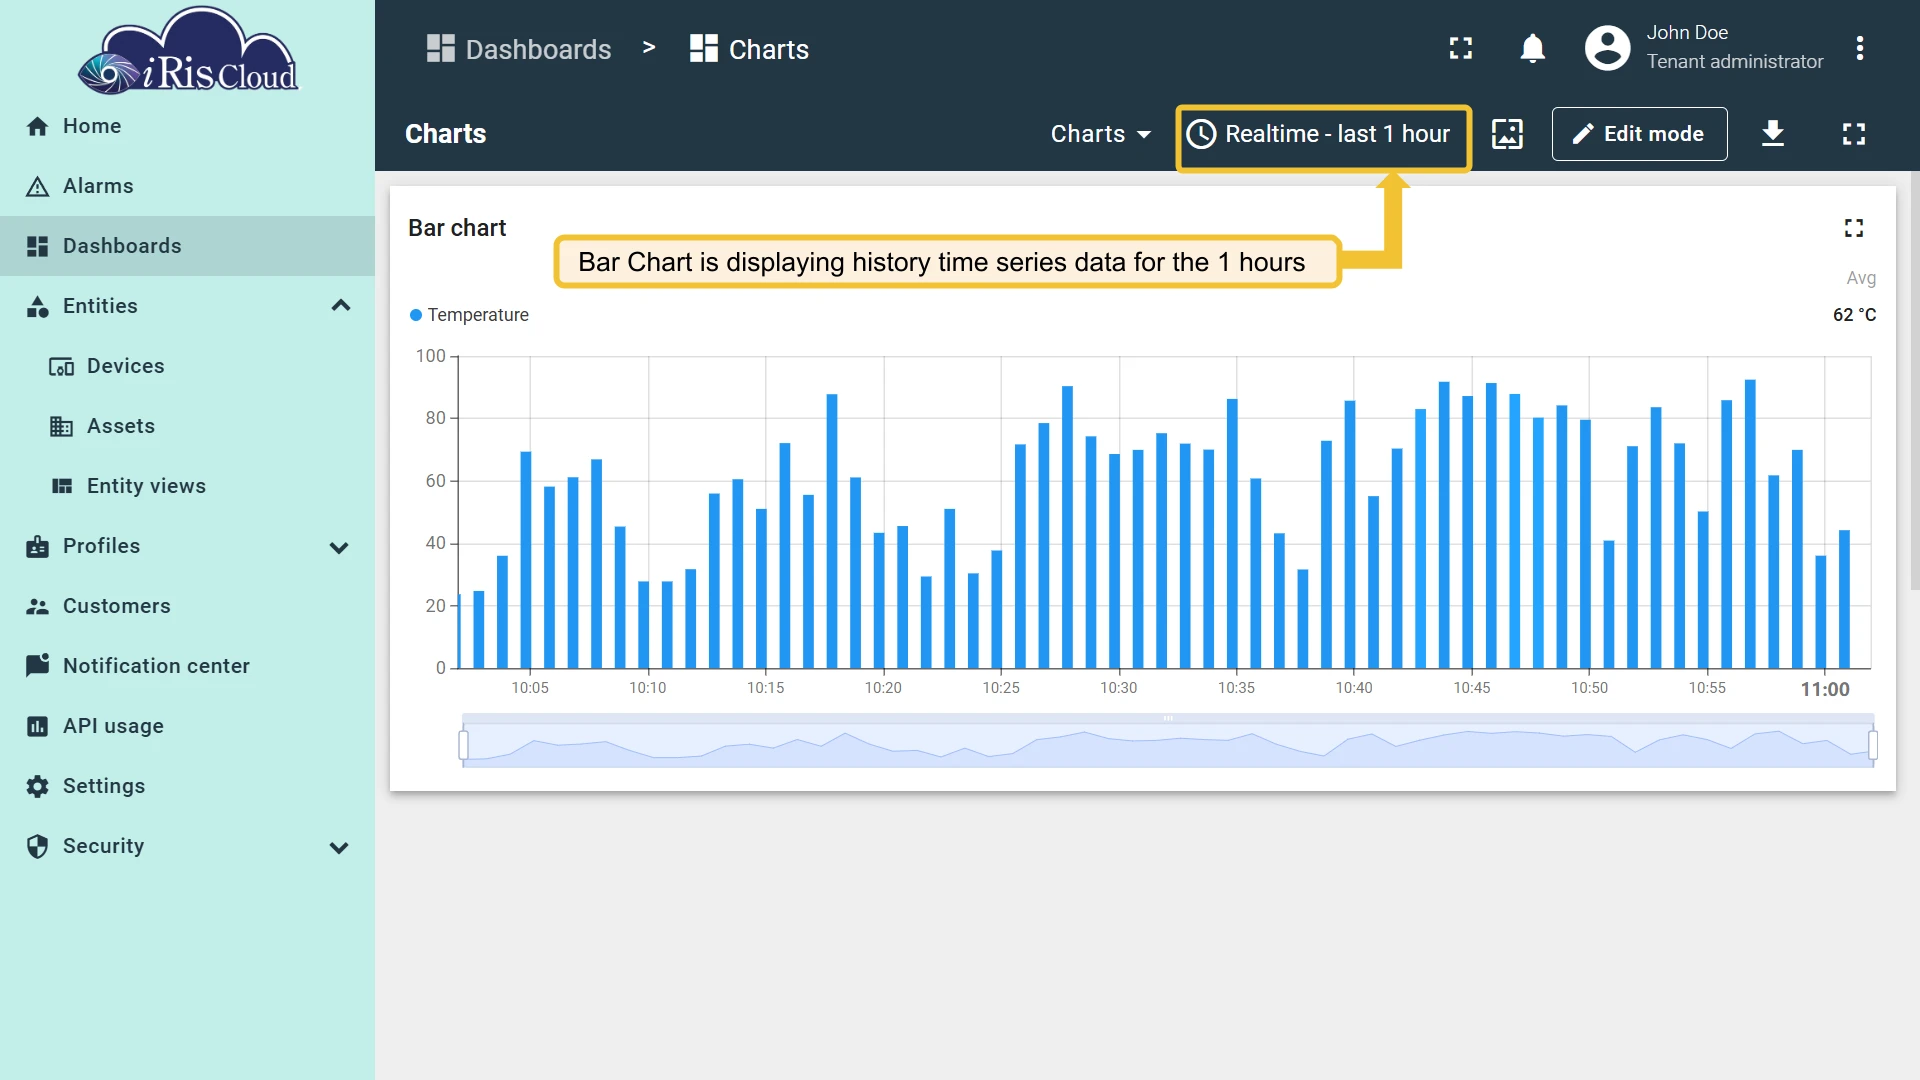Screen dimensions: 1920x1080
Task: Go to Alarms in the sidebar
Action: tap(187, 186)
